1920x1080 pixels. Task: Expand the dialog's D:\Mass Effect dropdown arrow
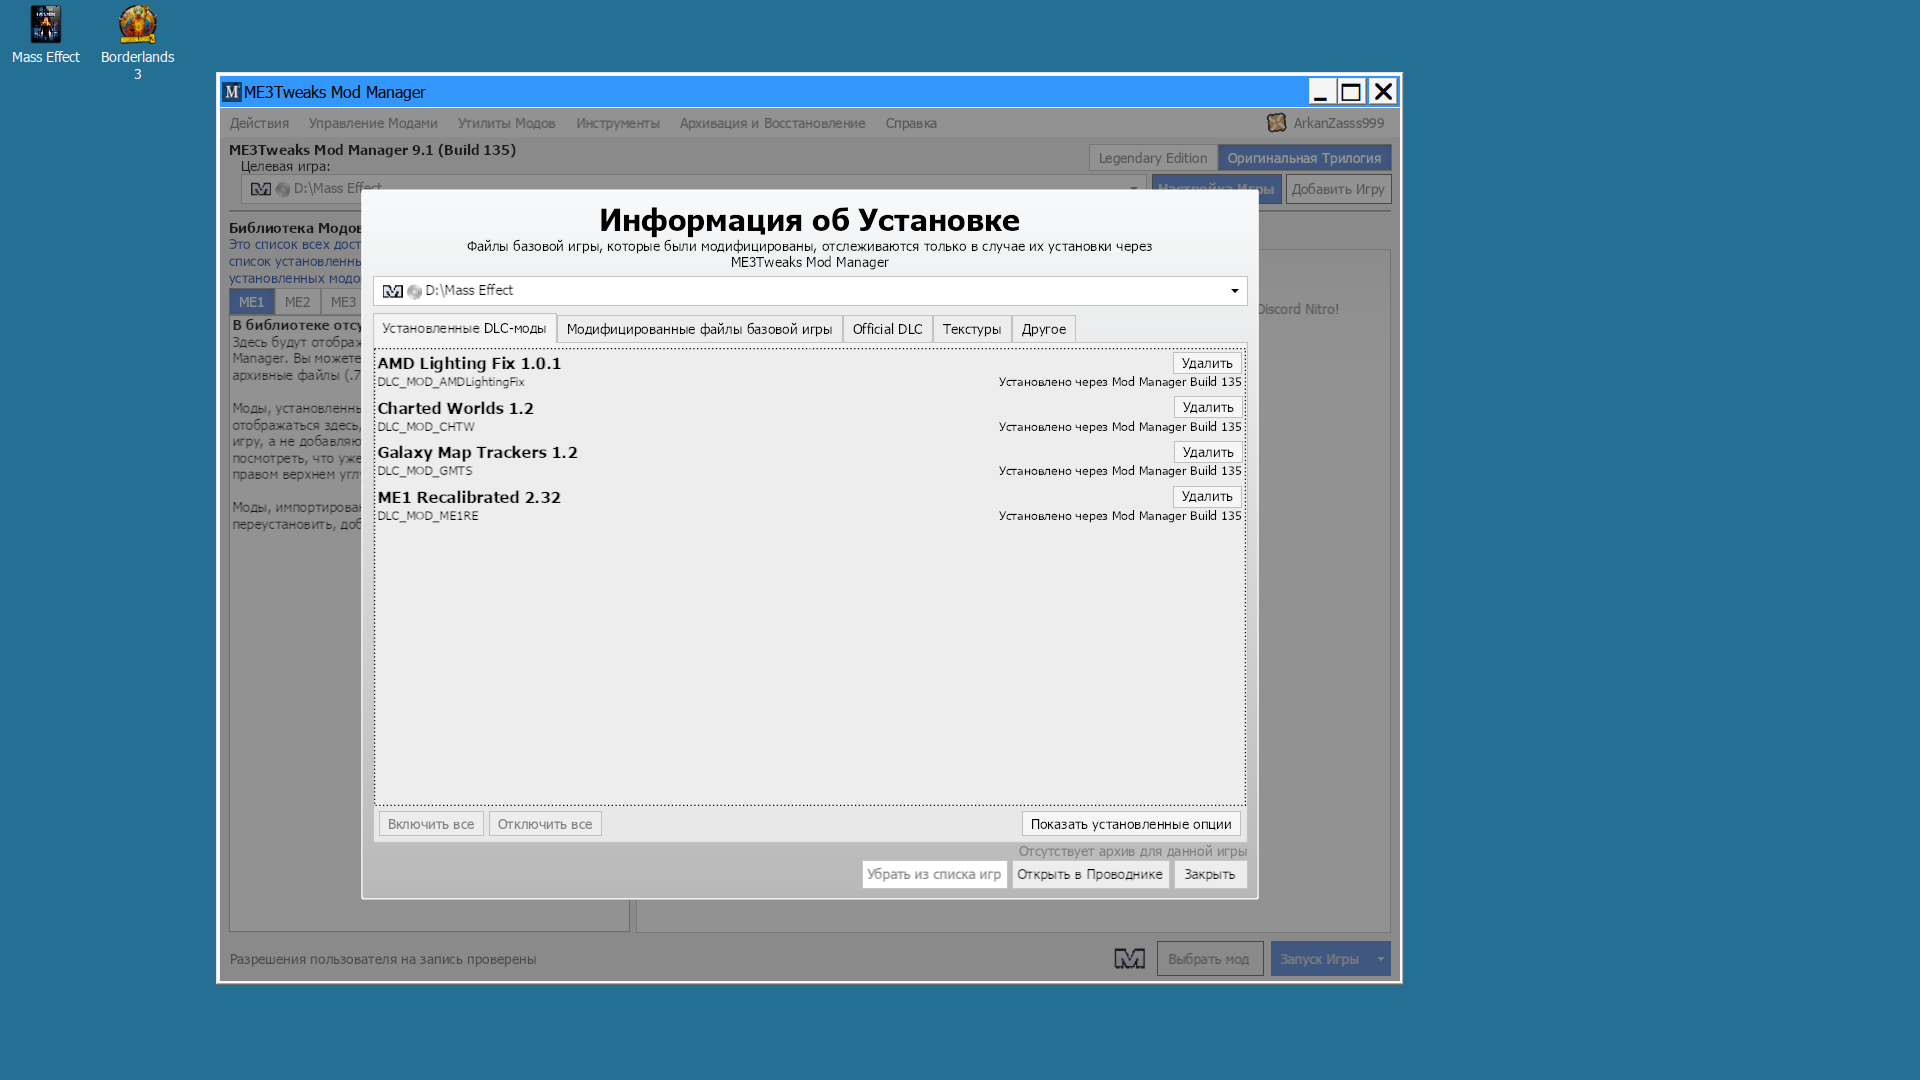coord(1234,291)
